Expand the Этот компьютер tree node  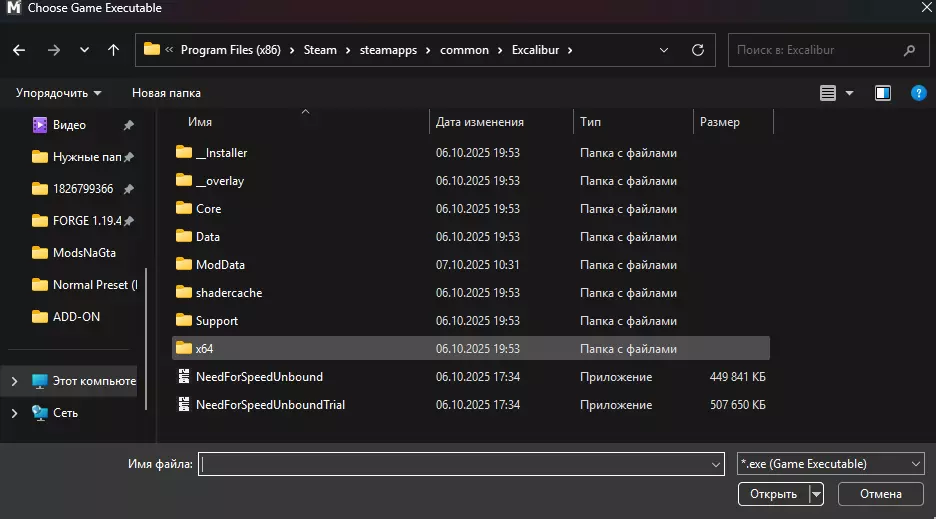[x=14, y=381]
